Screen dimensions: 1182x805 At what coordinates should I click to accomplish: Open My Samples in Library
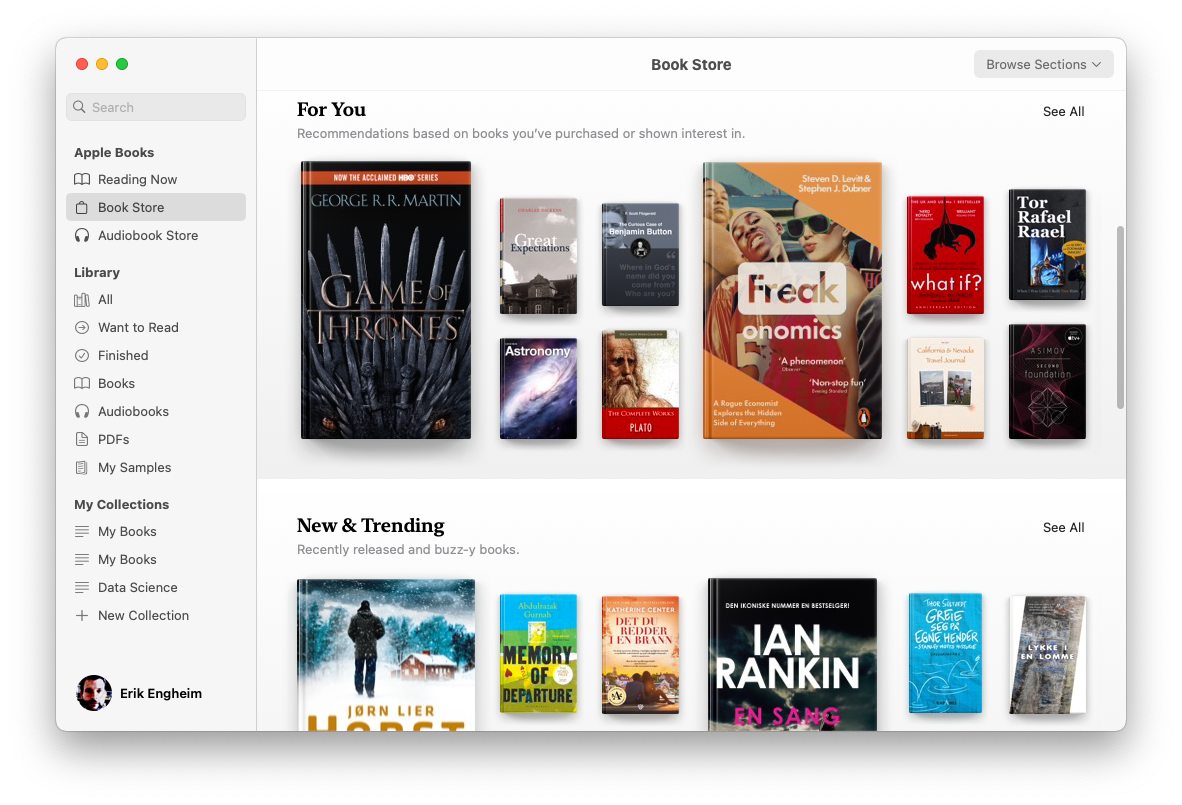coord(156,467)
